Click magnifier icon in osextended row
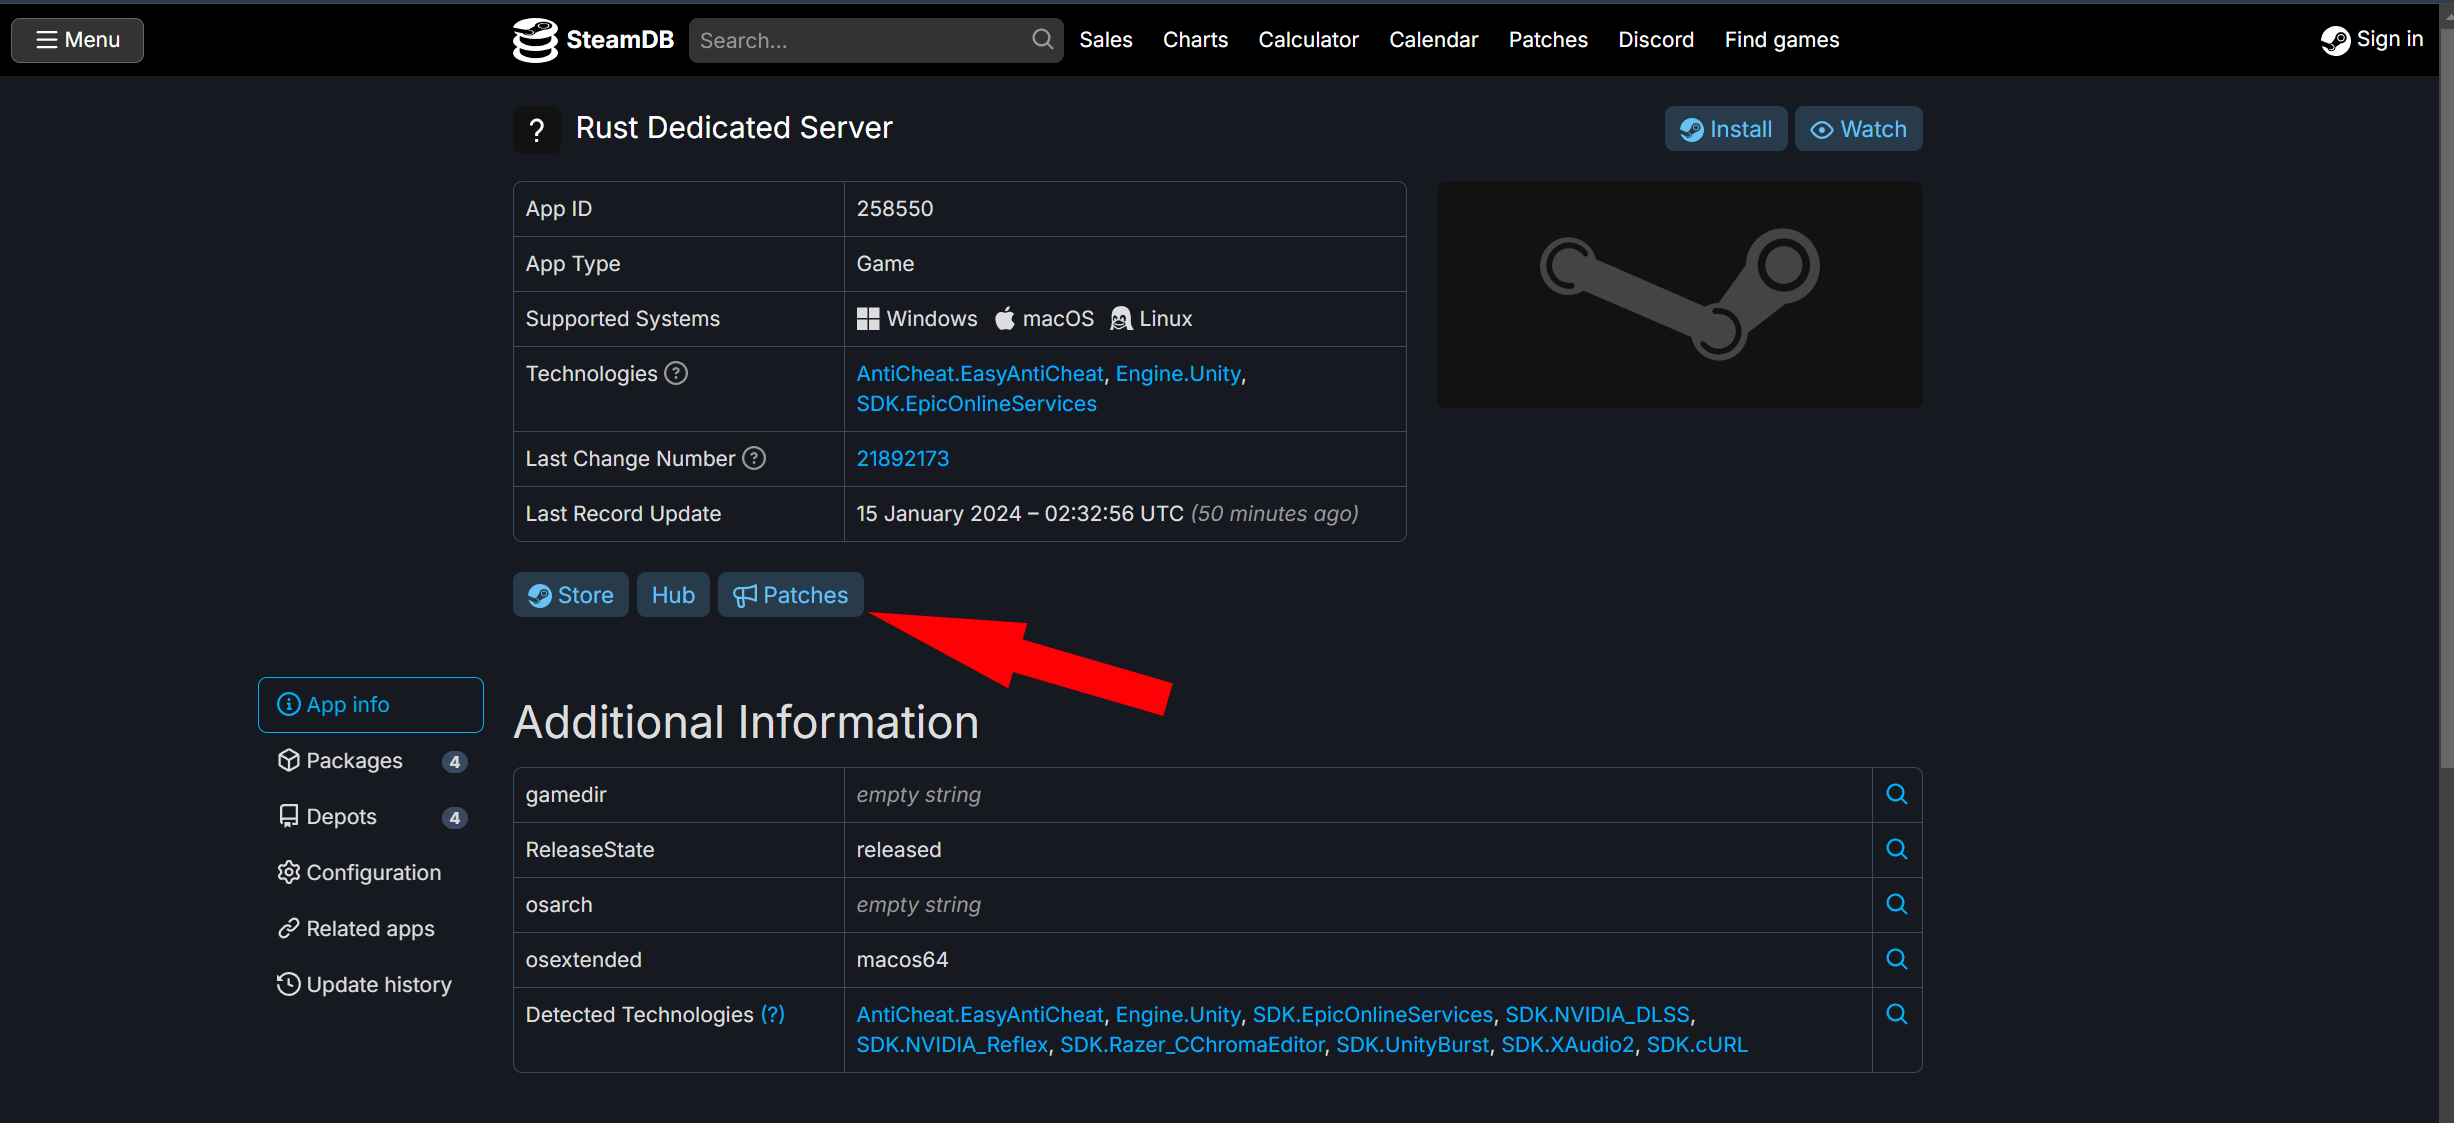Viewport: 2454px width, 1123px height. tap(1896, 960)
